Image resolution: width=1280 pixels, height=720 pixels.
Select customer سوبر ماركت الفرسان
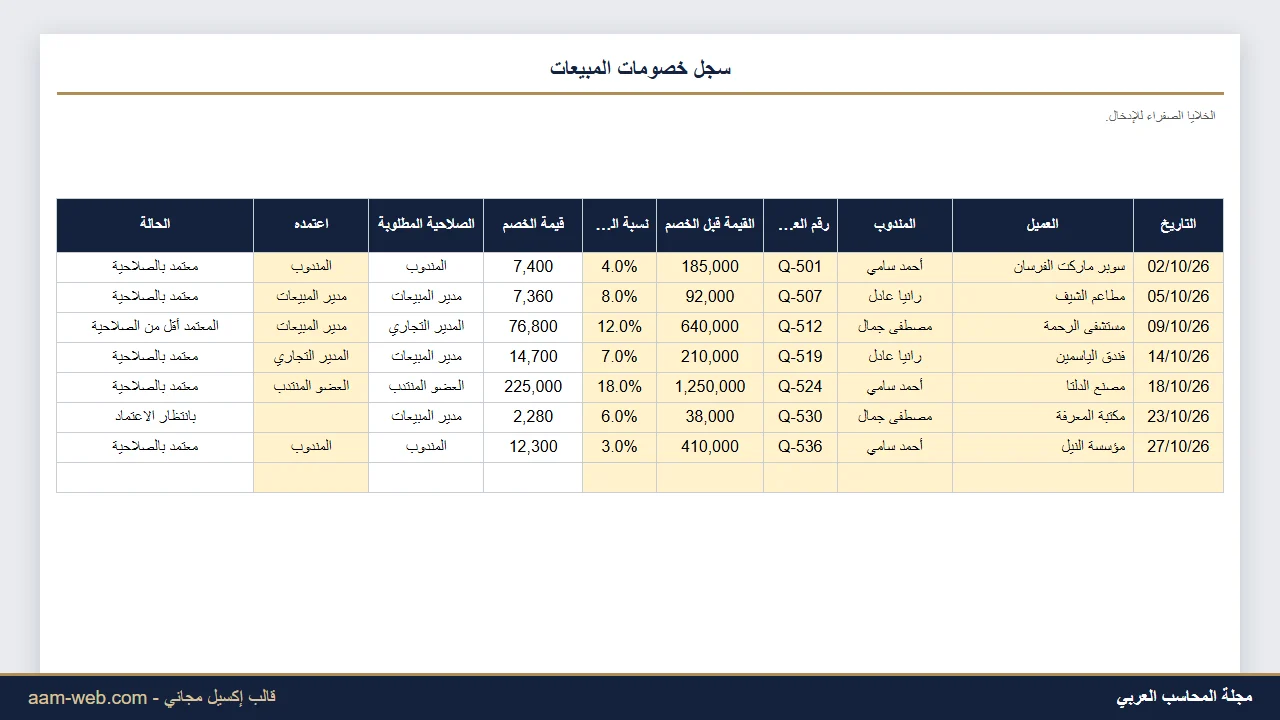tap(1043, 267)
